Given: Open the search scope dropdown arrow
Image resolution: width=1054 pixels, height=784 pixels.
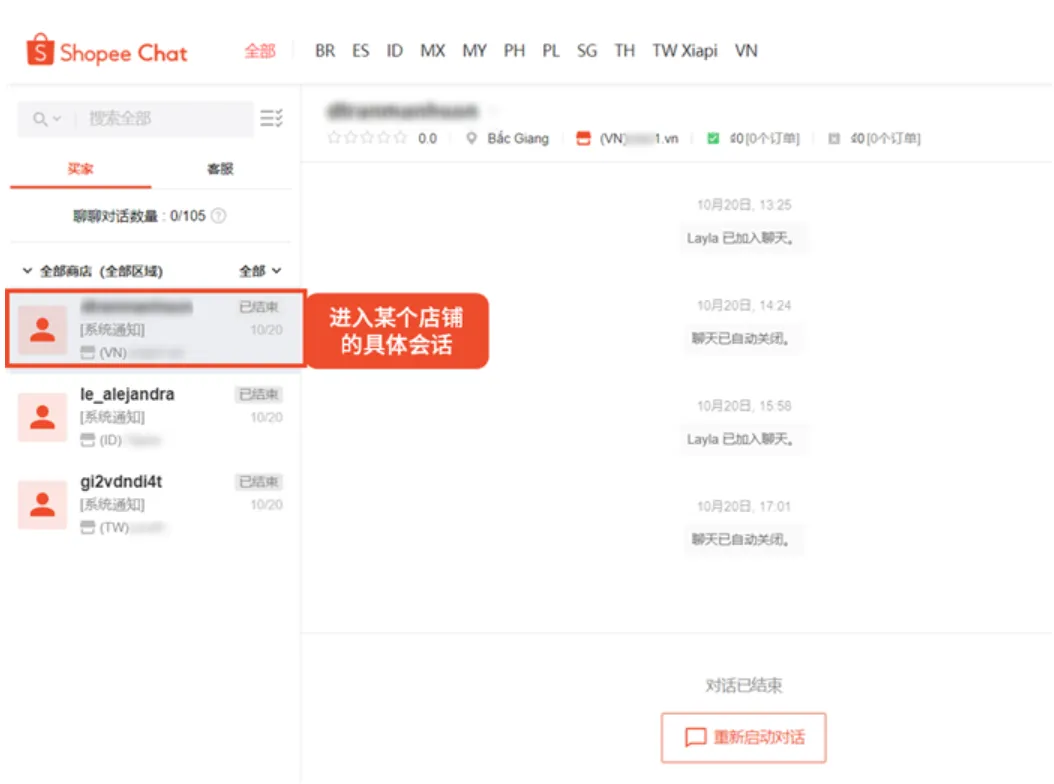Looking at the screenshot, I should [57, 118].
